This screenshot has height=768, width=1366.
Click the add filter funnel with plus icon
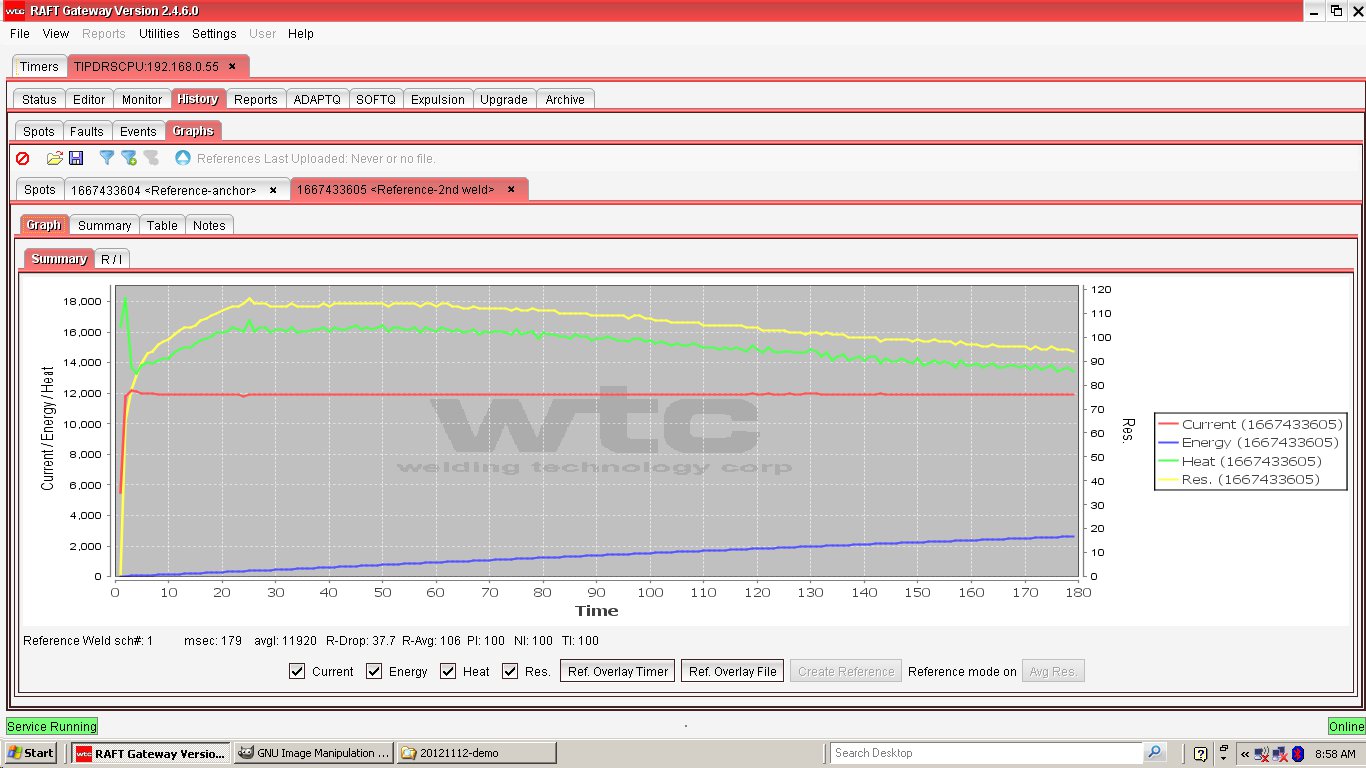[x=129, y=158]
